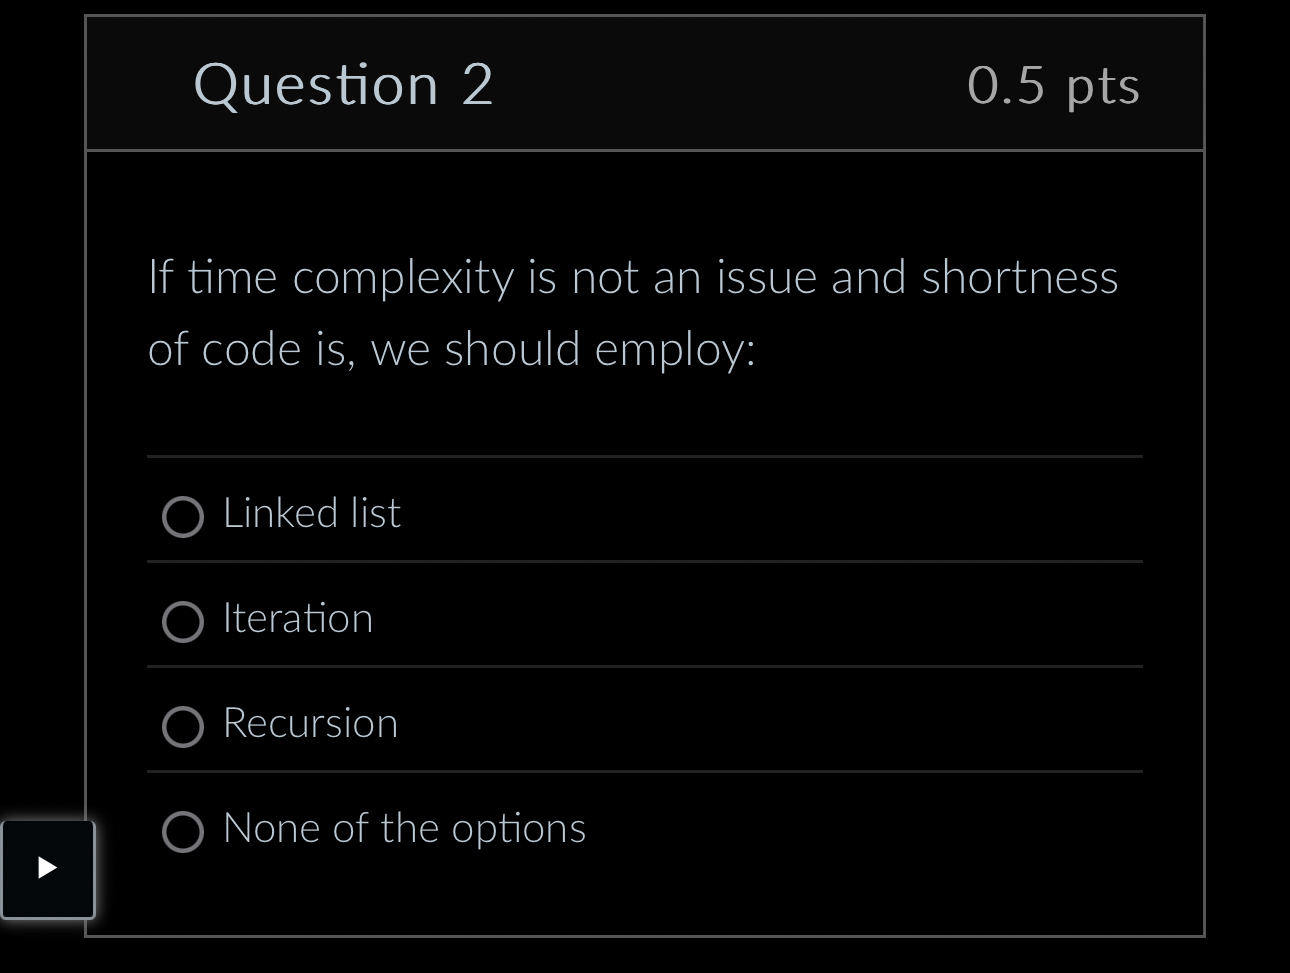Pick the None of the options choice

[183, 832]
